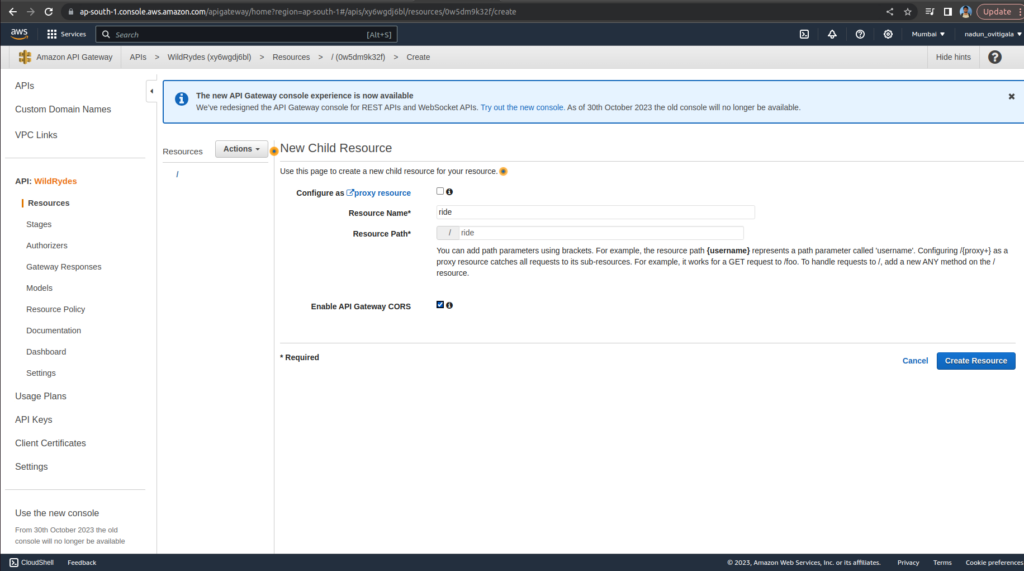1024x571 pixels.
Task: Open Feedback in the footer
Action: click(82, 563)
